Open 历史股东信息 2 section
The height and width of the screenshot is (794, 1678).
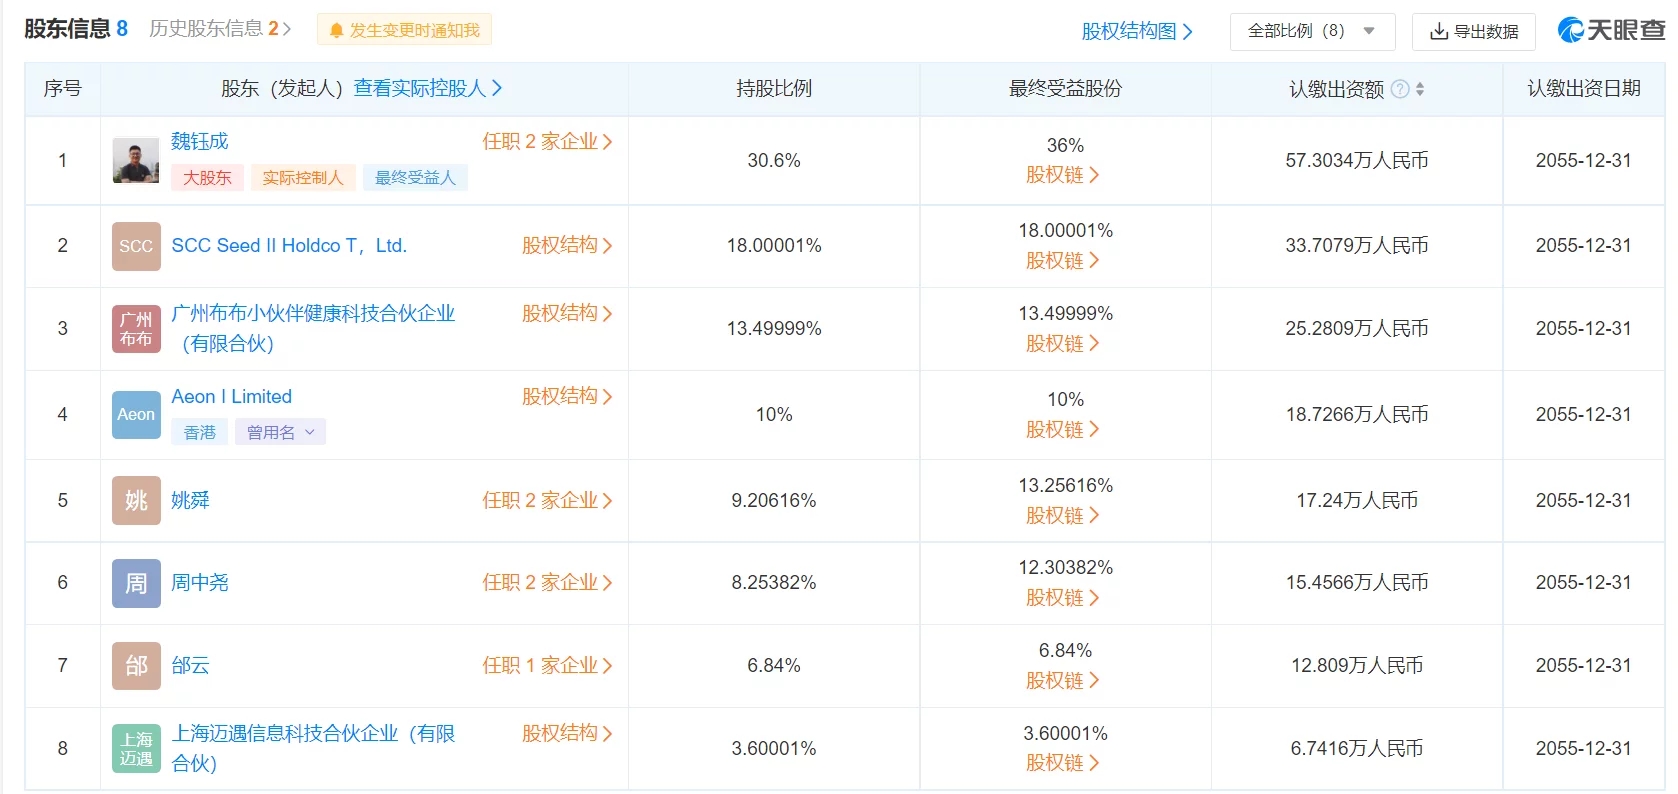pos(220,29)
